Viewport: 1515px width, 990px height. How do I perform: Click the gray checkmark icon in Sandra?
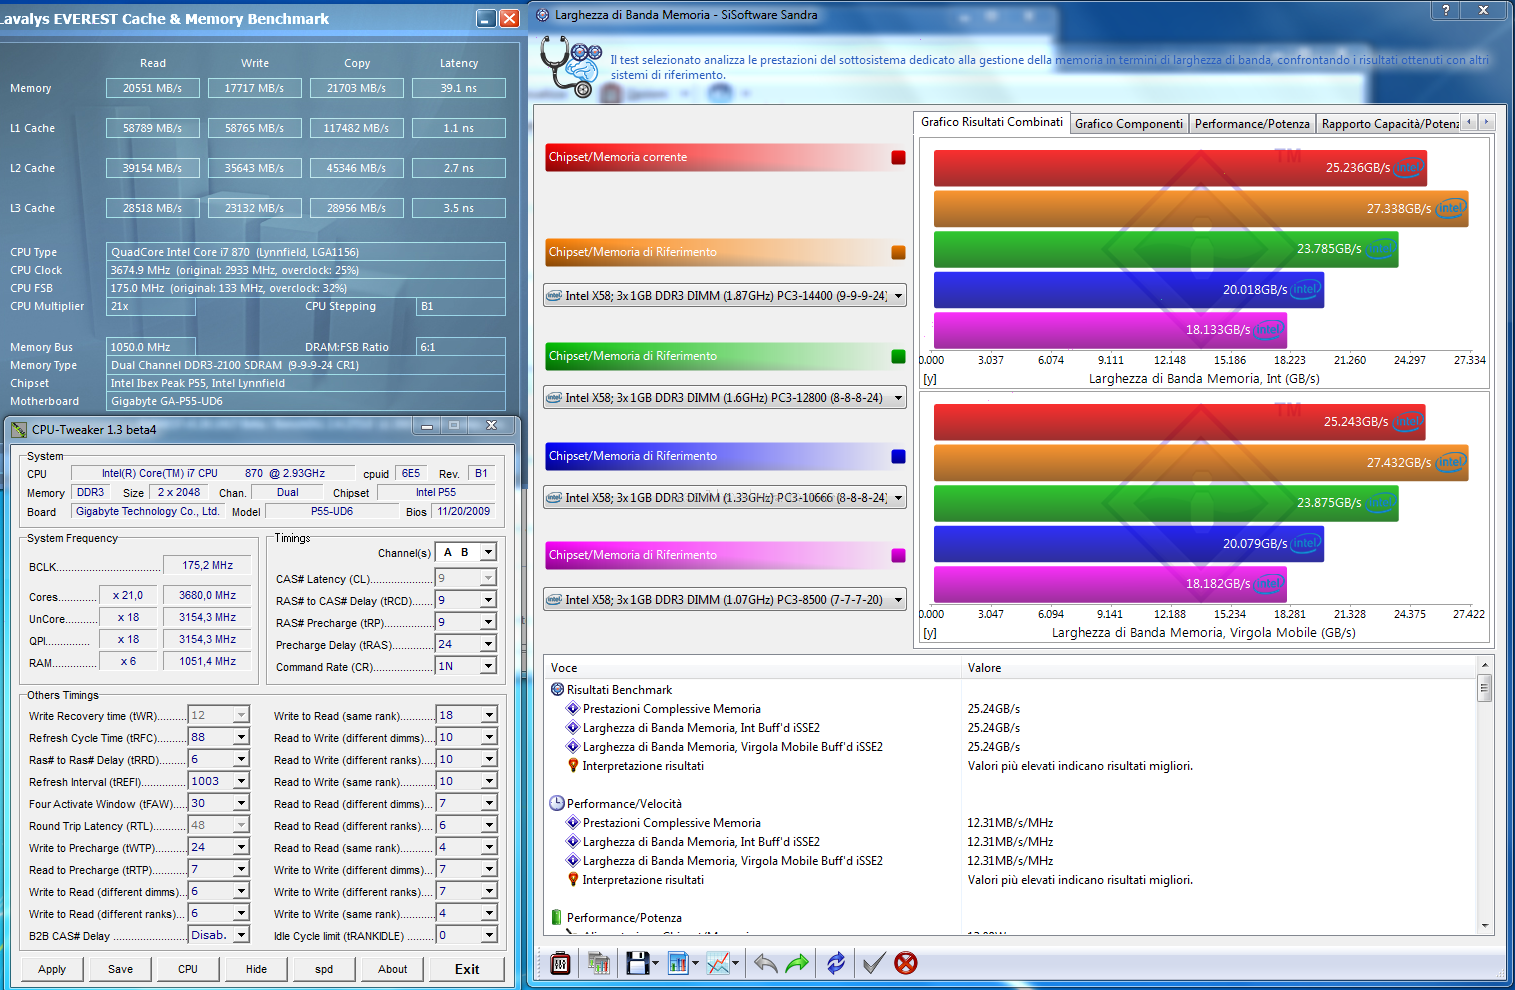874,963
